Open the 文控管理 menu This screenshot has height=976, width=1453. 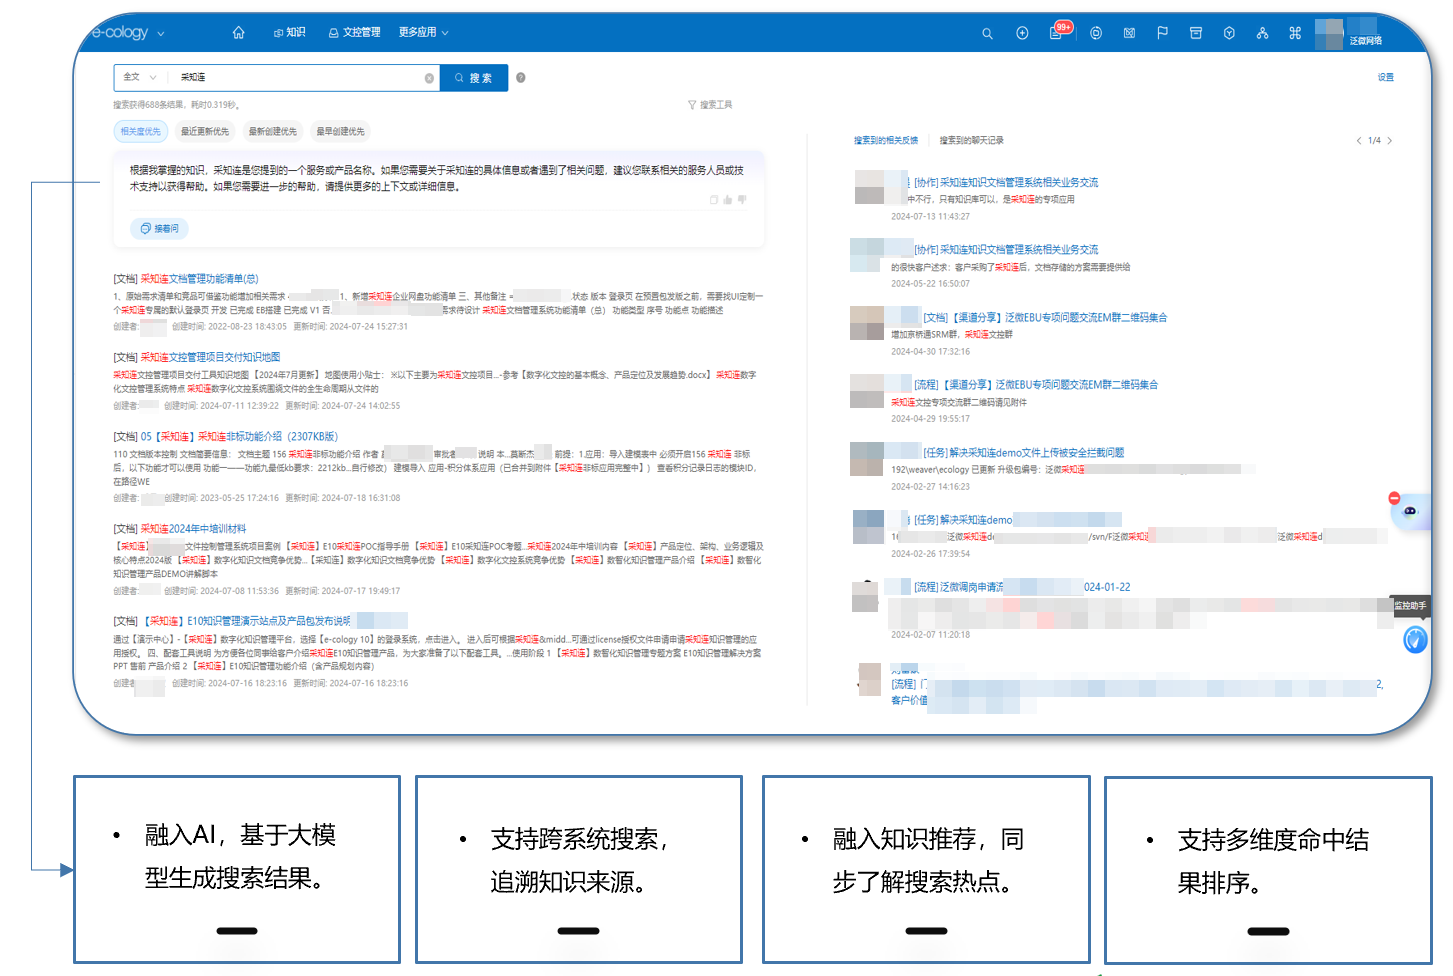354,33
